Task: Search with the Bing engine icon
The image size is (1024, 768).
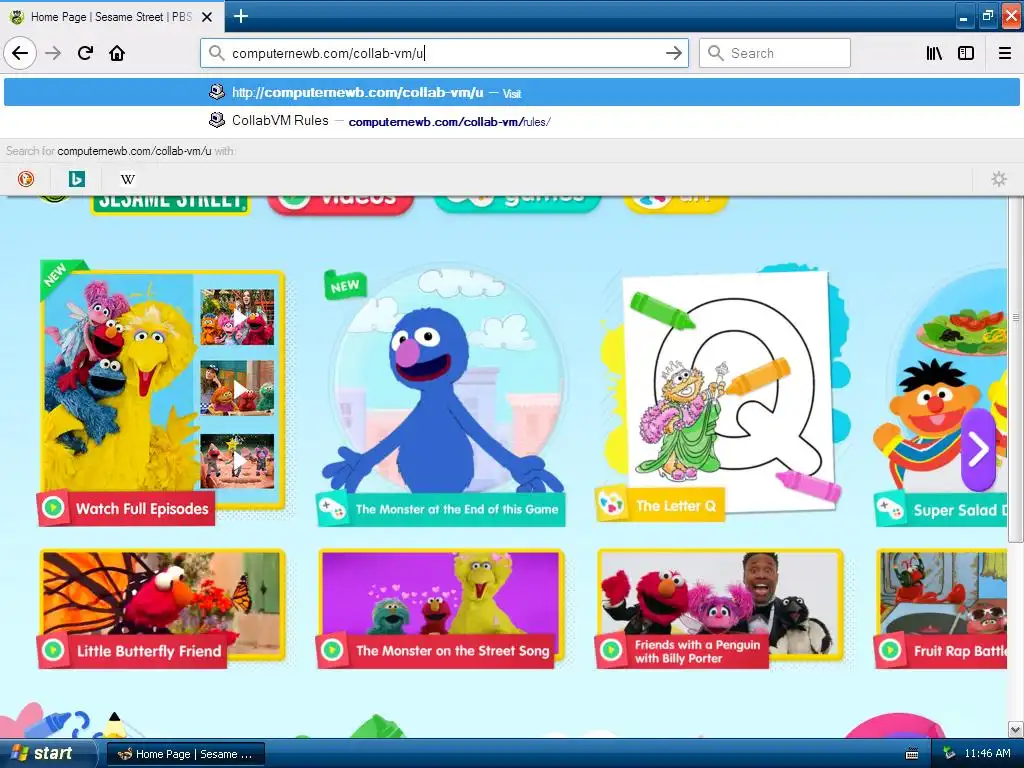Action: pyautogui.click(x=77, y=179)
